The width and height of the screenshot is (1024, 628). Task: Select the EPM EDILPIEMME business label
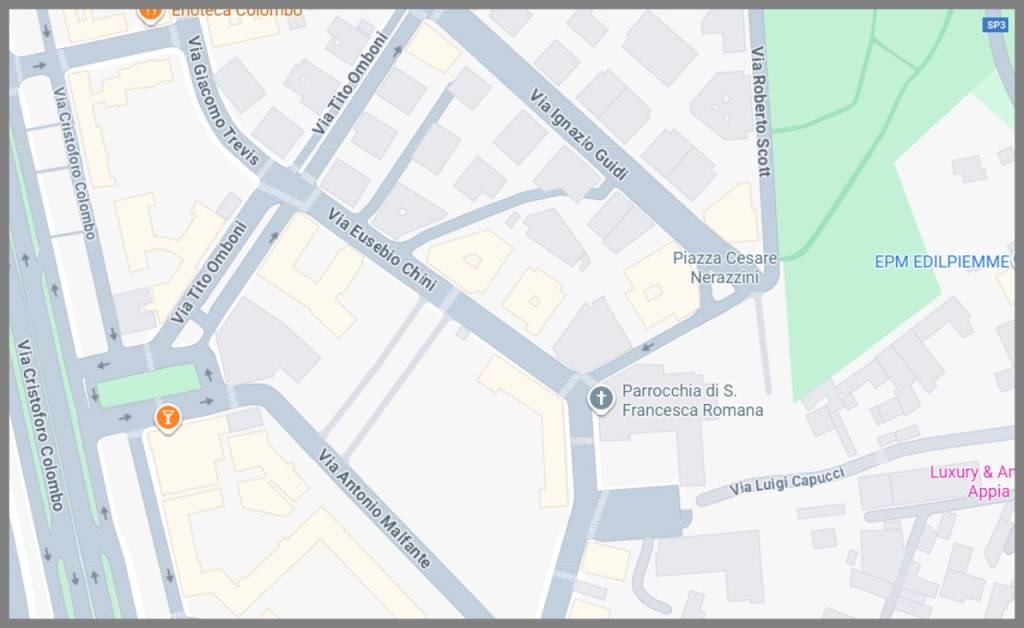[942, 262]
